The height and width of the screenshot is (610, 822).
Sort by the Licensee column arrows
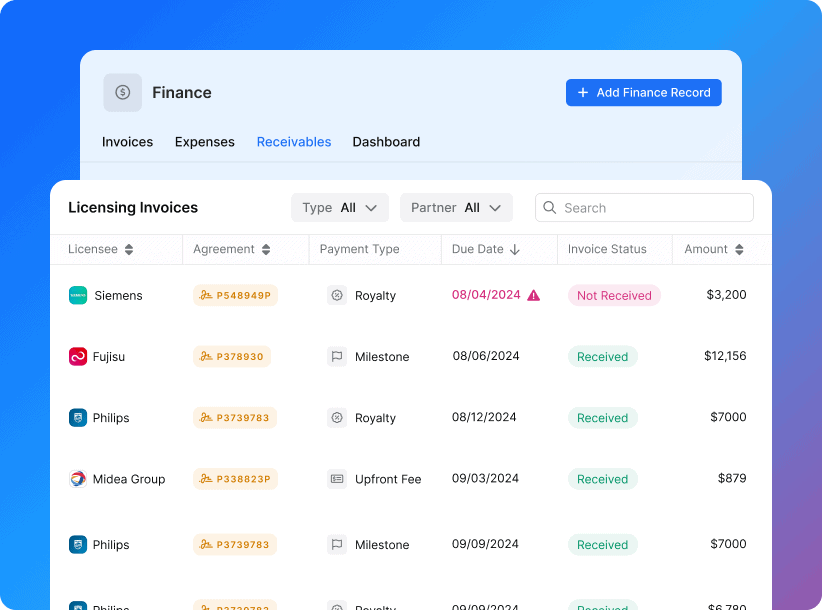129,250
